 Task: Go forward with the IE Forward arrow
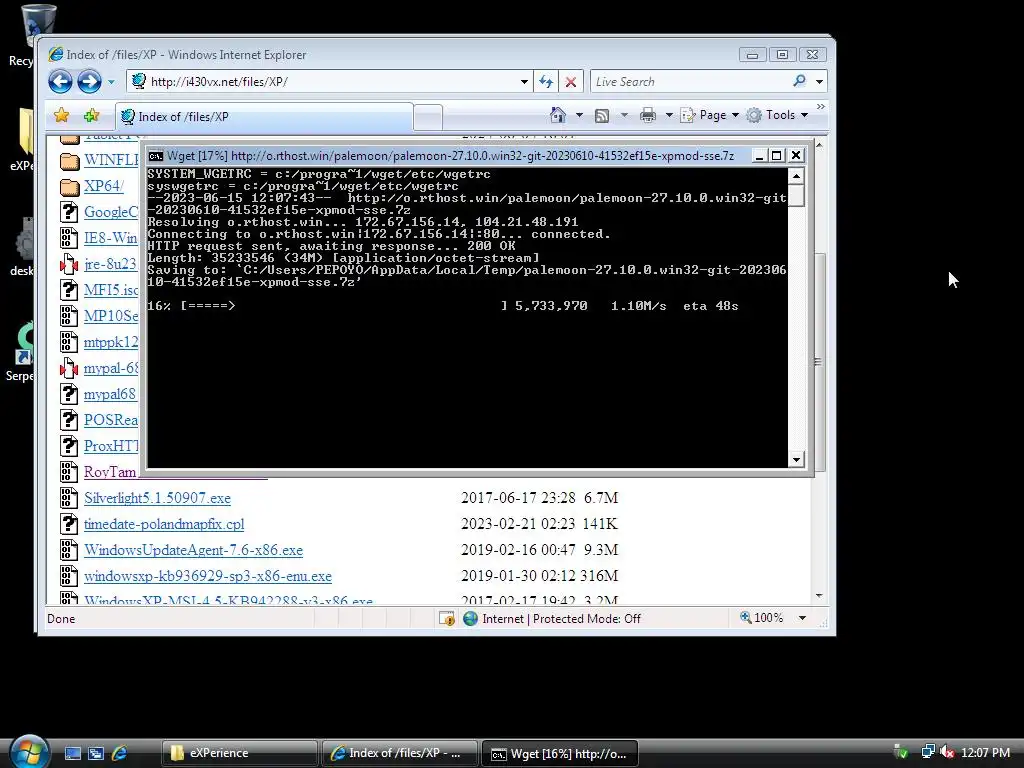[x=89, y=82]
